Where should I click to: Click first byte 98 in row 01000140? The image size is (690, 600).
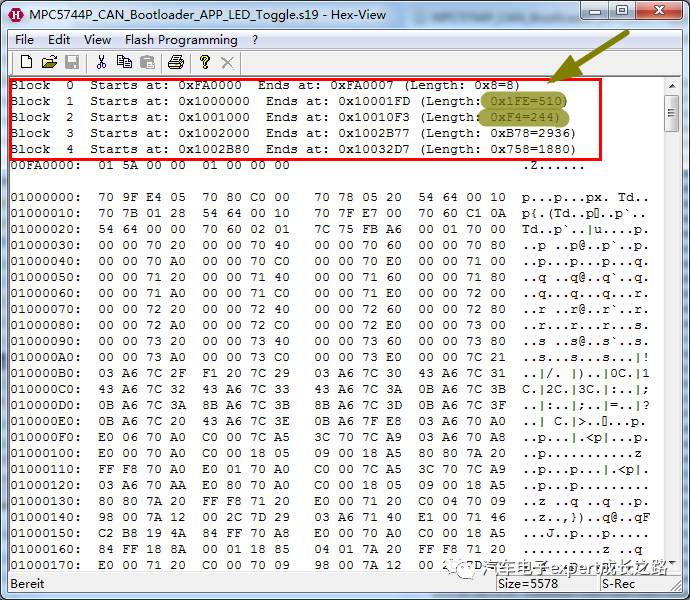[106, 517]
